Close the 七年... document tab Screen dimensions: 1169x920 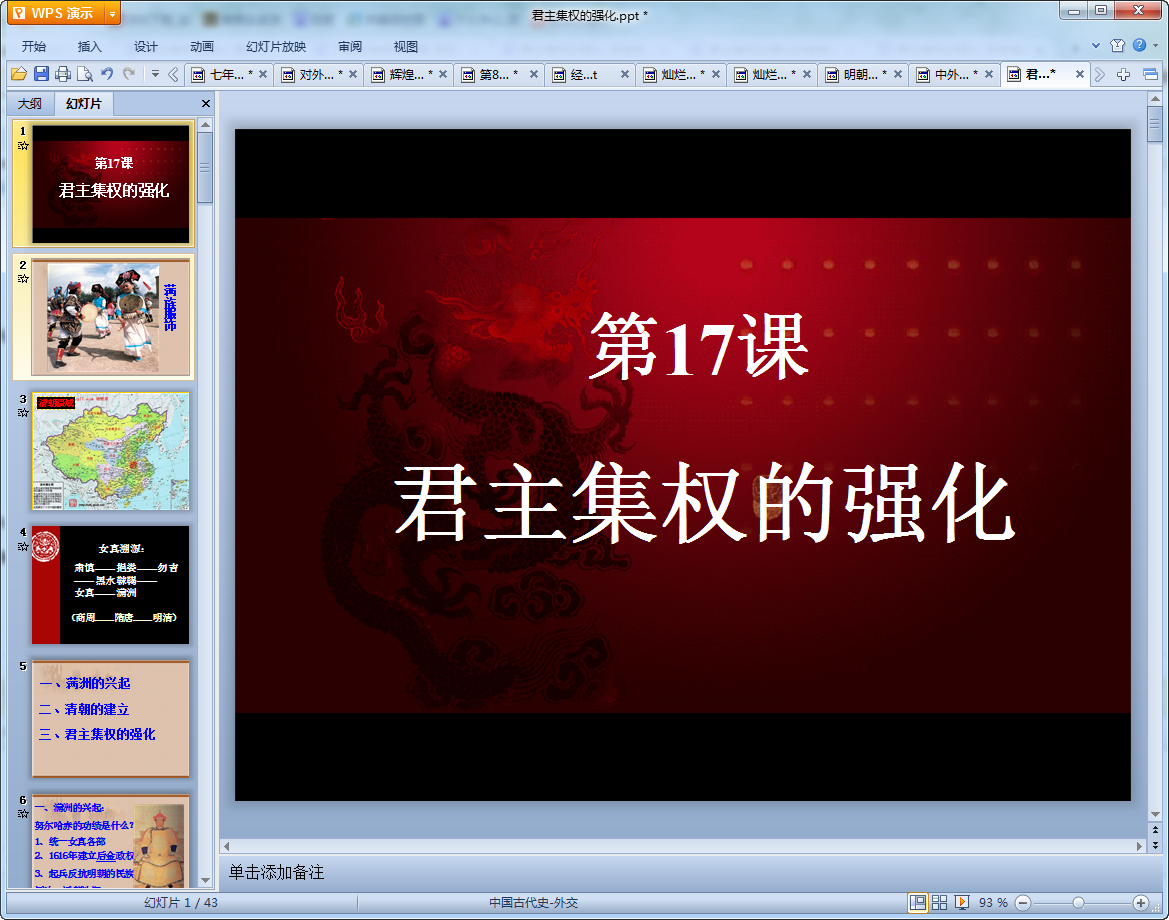263,75
